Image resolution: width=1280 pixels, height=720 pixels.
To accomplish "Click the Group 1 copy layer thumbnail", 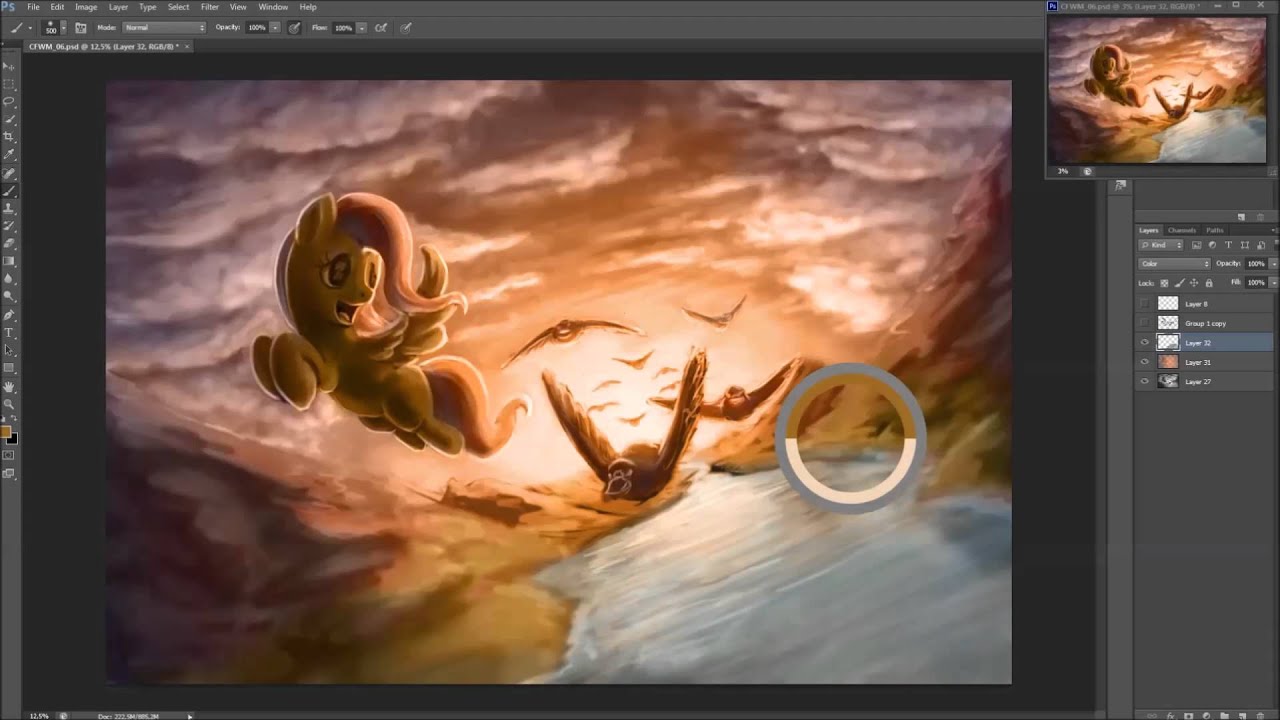I will 1167,323.
